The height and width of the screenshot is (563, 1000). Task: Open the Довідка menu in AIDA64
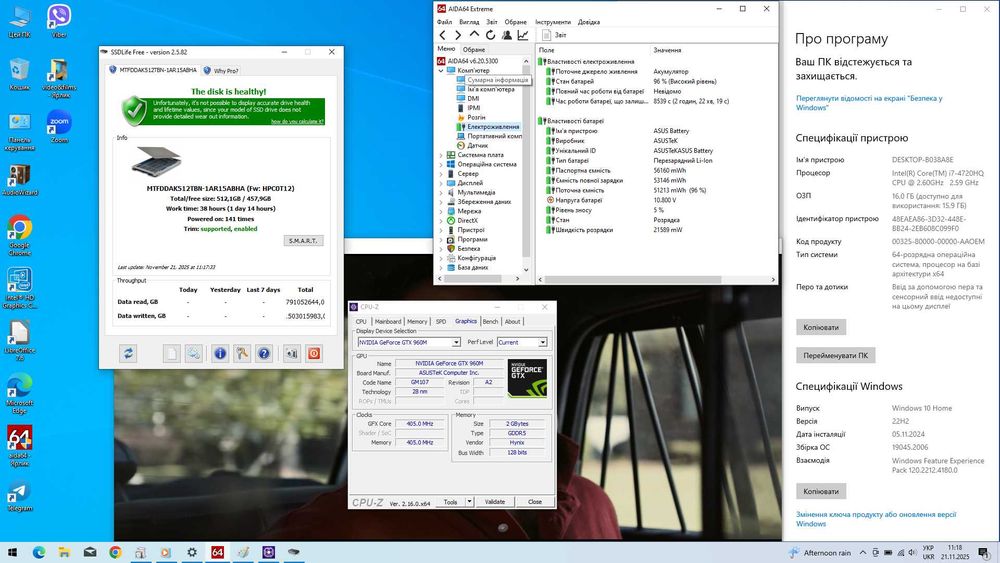(589, 22)
